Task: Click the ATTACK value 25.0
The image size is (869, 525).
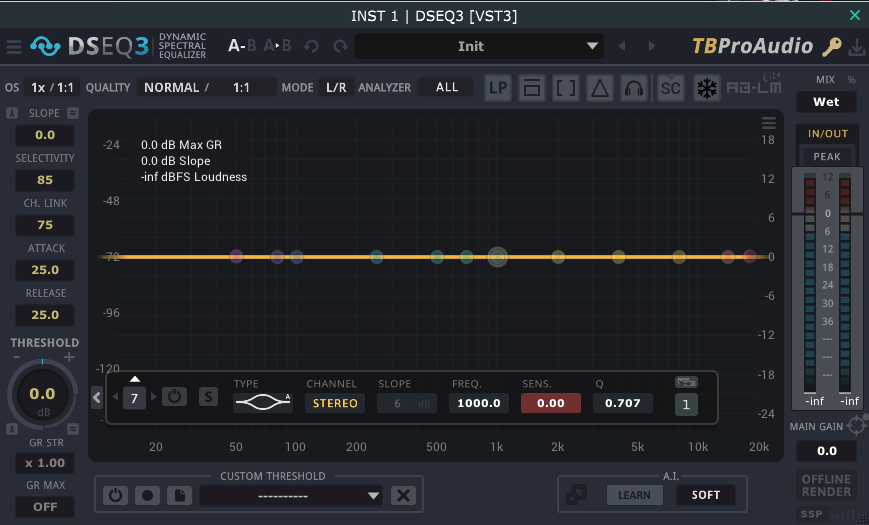Action: (45, 269)
